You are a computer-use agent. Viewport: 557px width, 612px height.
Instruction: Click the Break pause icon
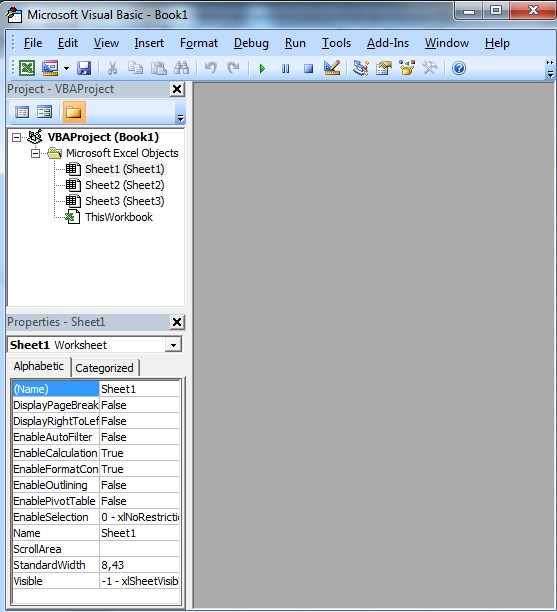[286, 69]
